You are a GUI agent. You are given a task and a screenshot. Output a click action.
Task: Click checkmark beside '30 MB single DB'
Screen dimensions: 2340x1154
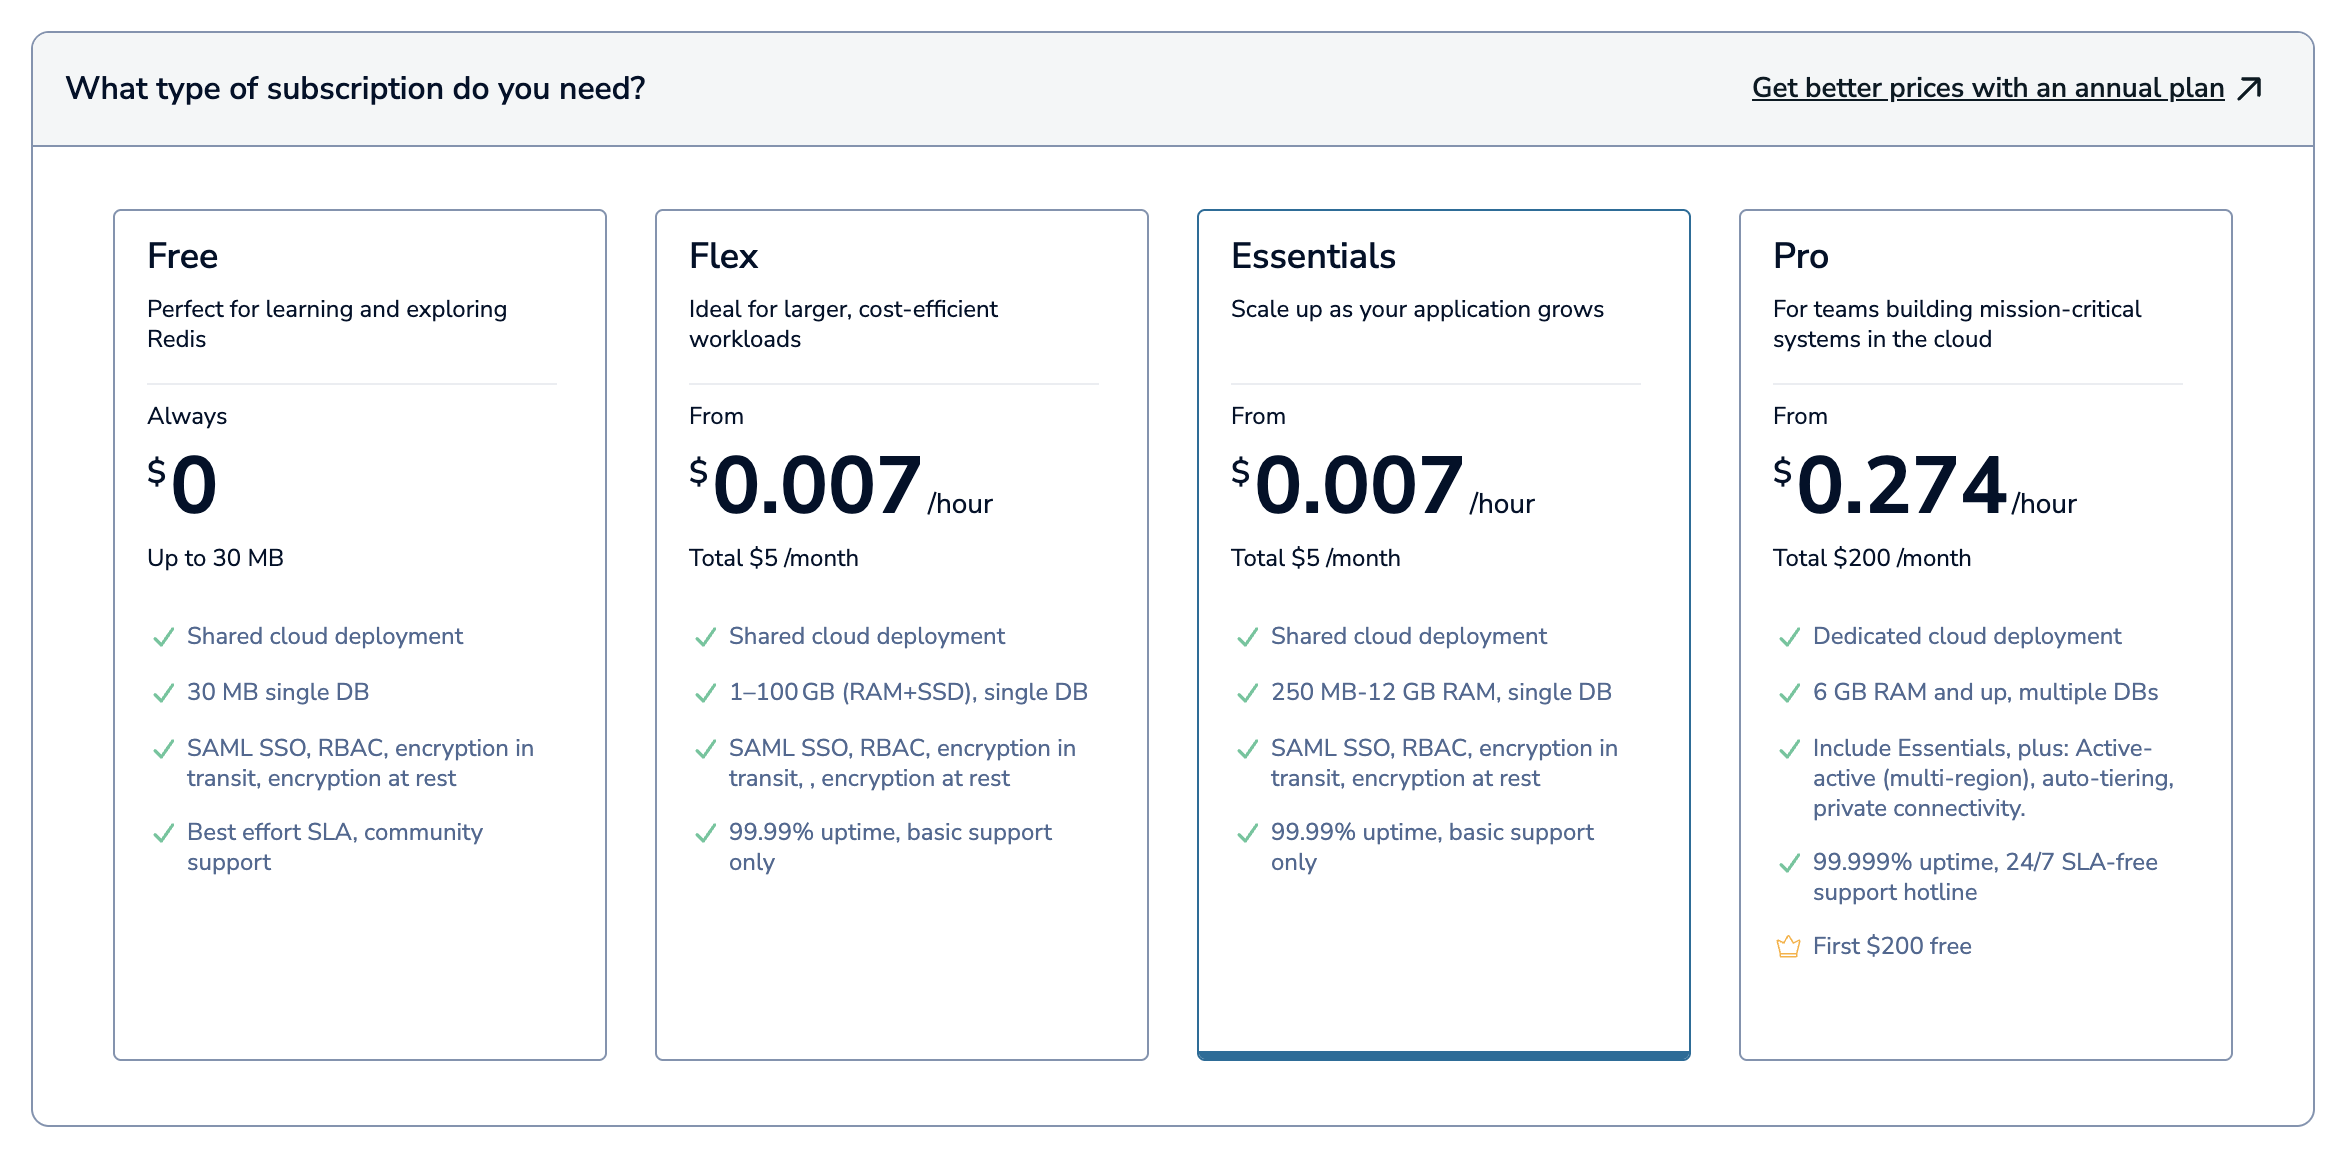pyautogui.click(x=163, y=693)
